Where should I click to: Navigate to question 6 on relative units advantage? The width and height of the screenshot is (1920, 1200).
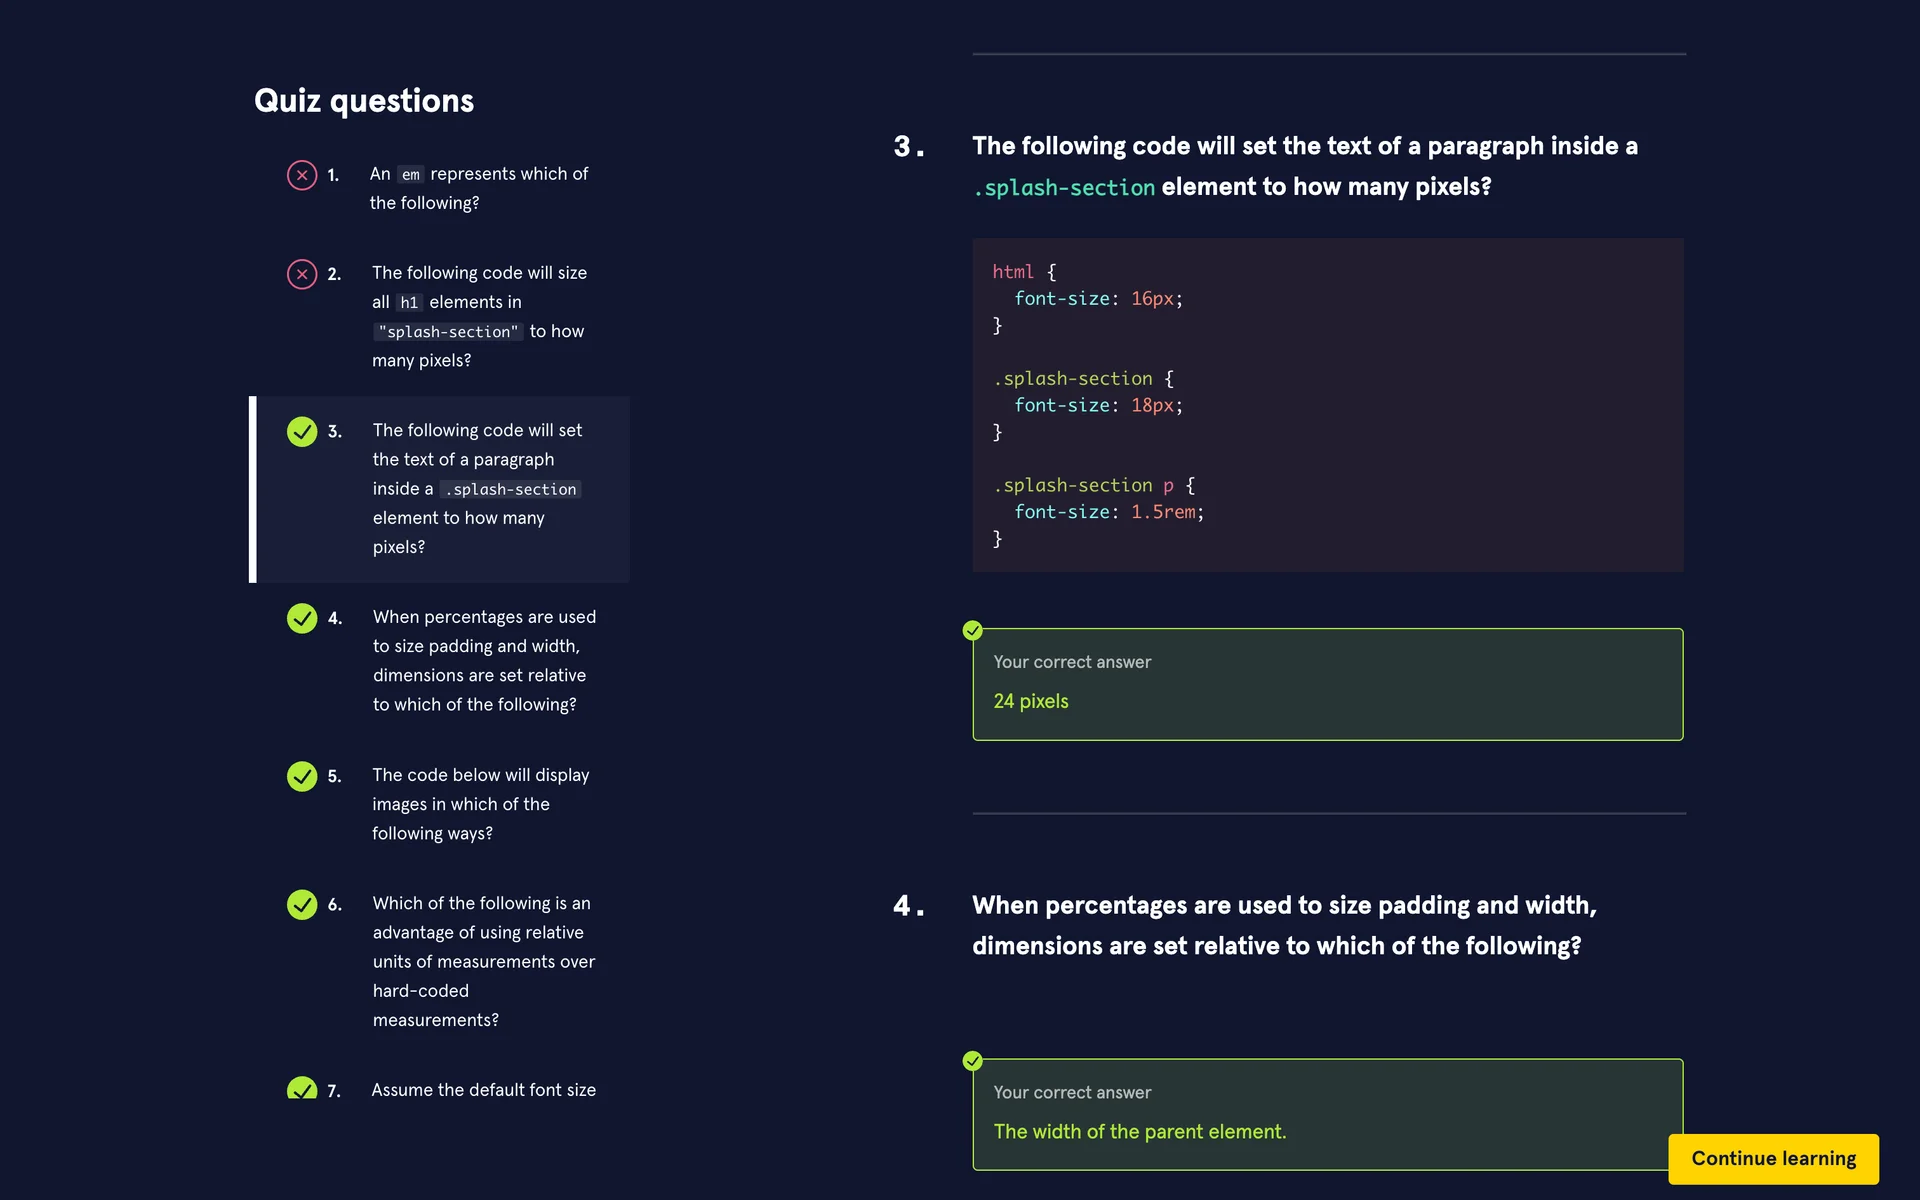click(x=483, y=961)
